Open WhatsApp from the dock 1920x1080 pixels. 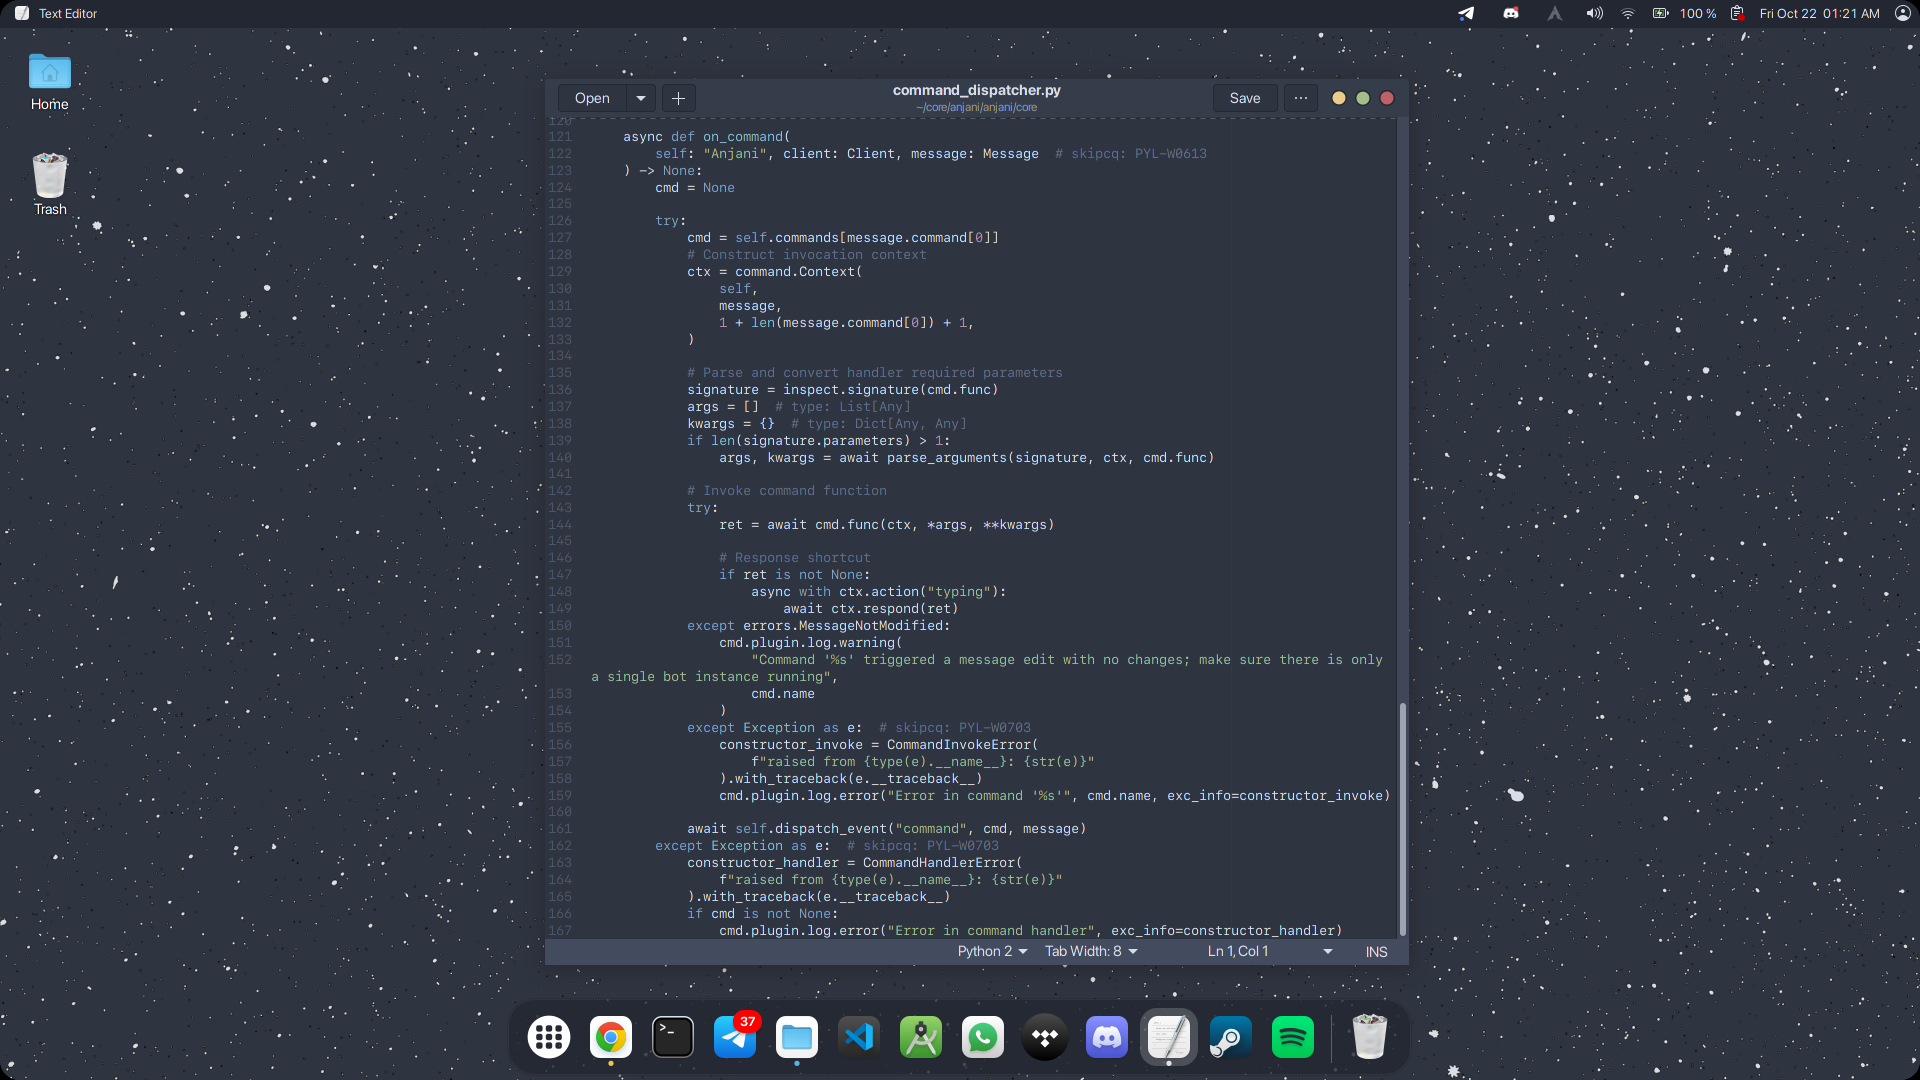tap(983, 1038)
